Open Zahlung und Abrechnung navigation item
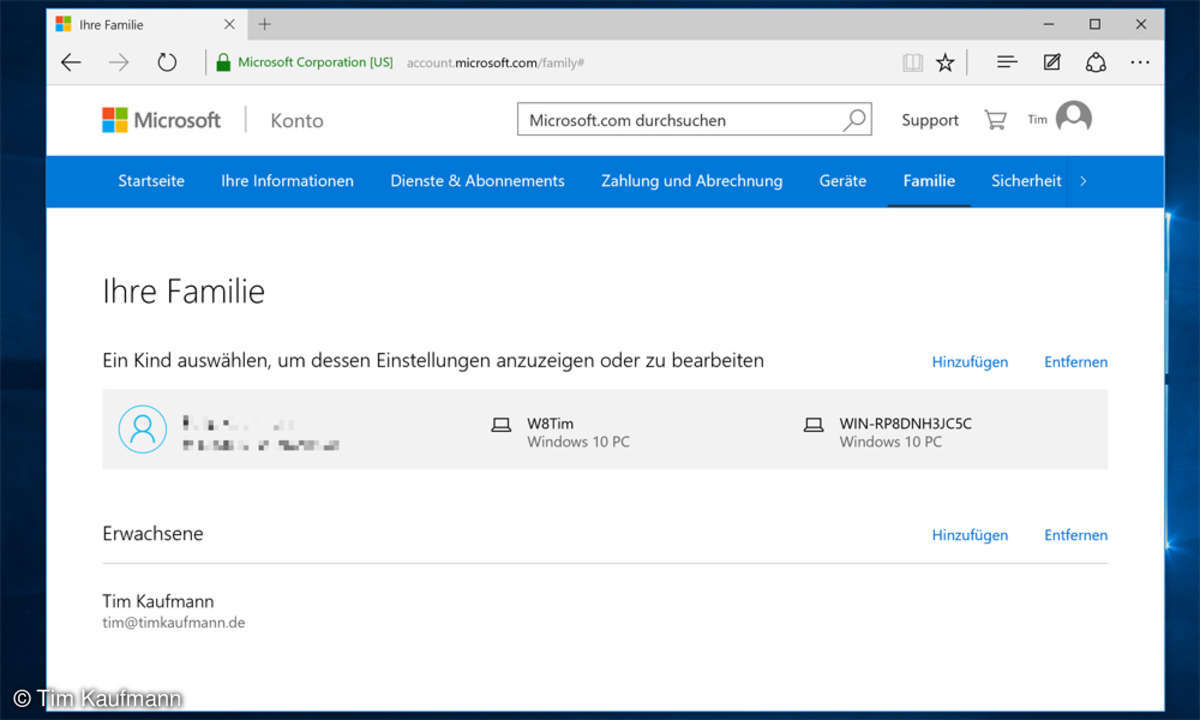Screen dimensions: 1200x720 [x=692, y=181]
